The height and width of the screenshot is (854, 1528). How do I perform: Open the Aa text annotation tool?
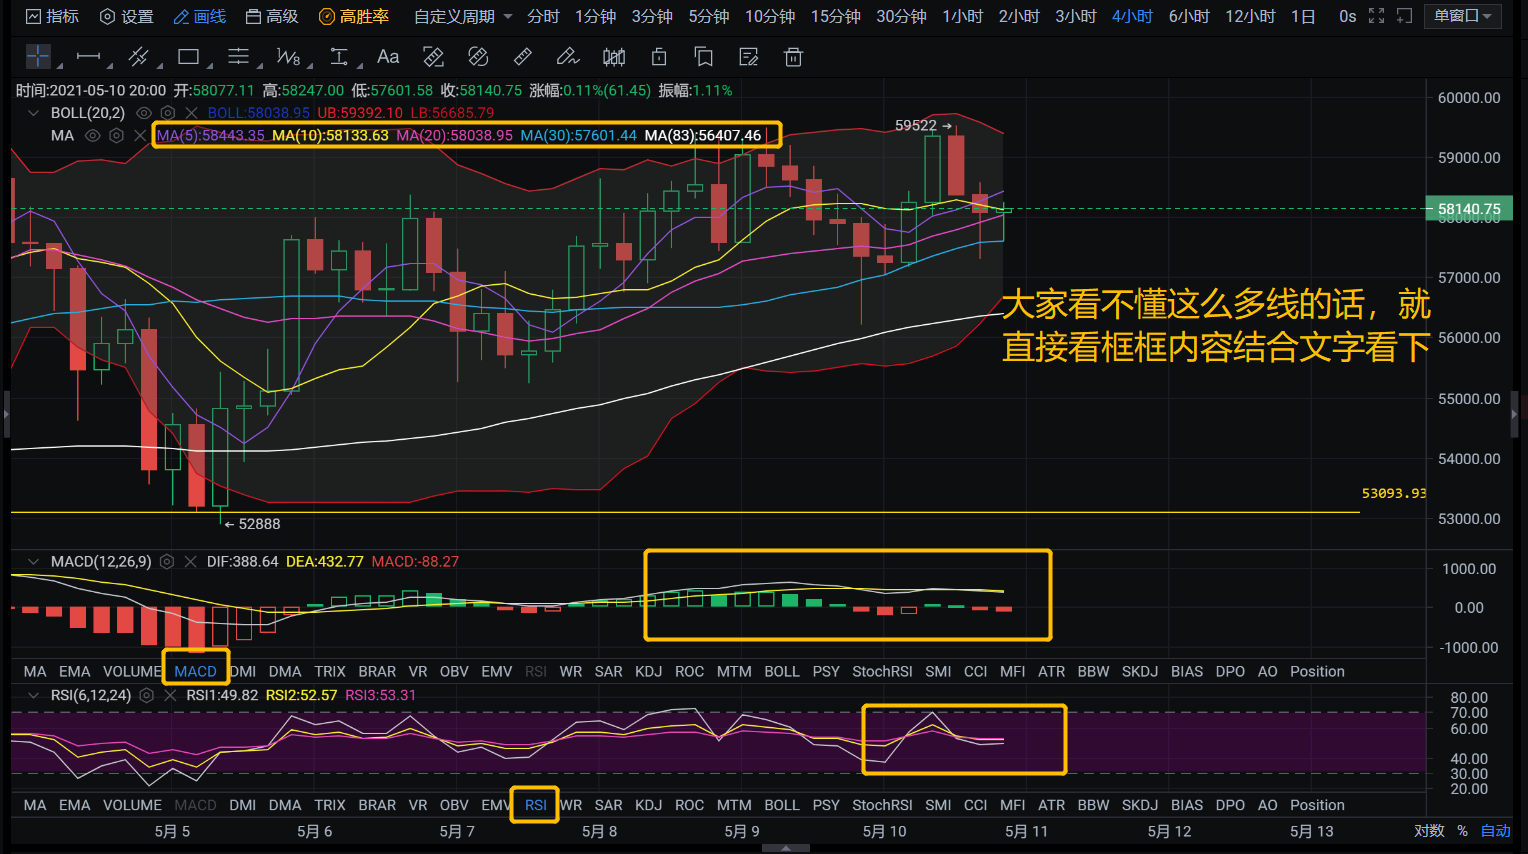click(388, 57)
